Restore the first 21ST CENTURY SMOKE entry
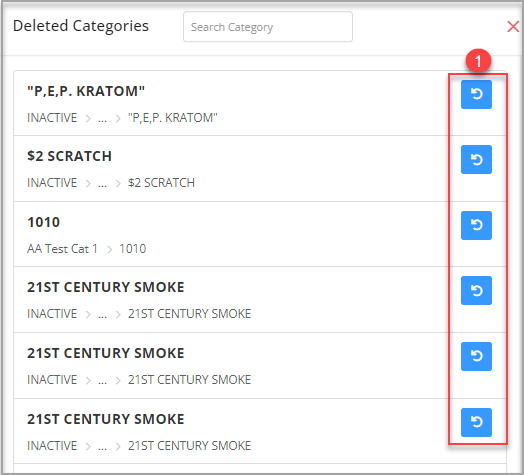524x475 pixels. pos(476,290)
